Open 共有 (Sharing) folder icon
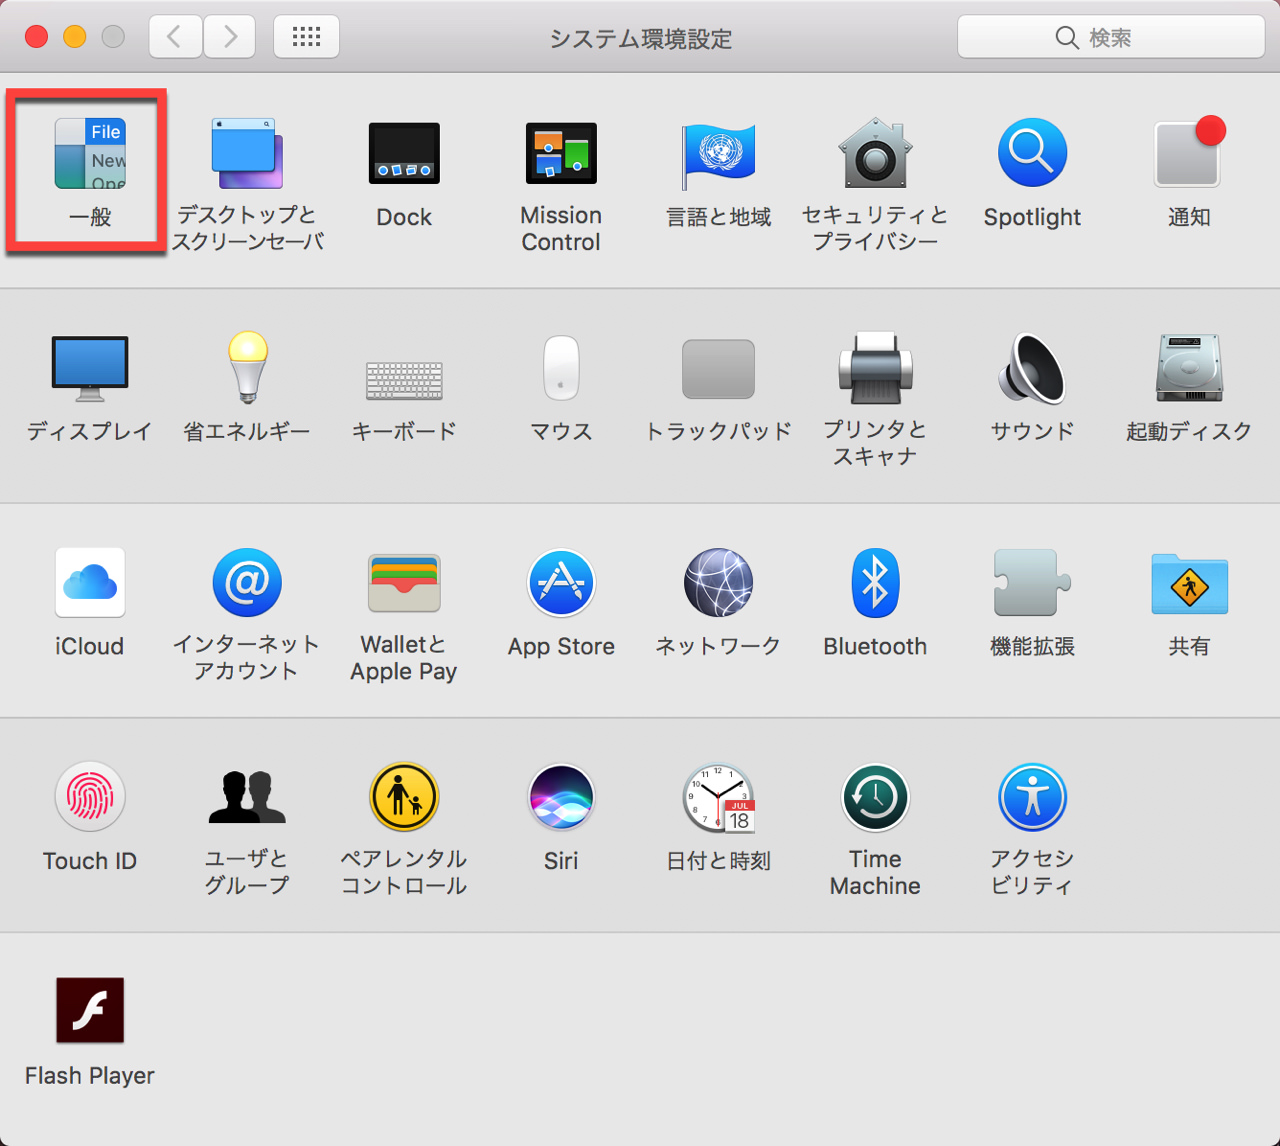 click(x=1189, y=583)
